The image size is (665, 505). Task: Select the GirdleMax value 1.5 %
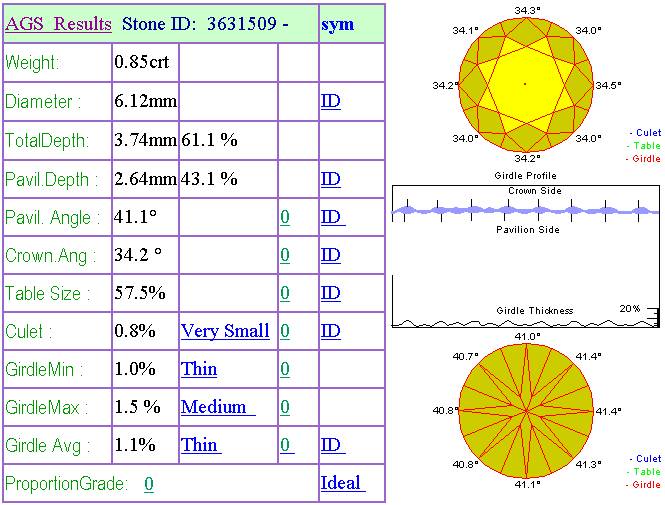tap(137, 407)
